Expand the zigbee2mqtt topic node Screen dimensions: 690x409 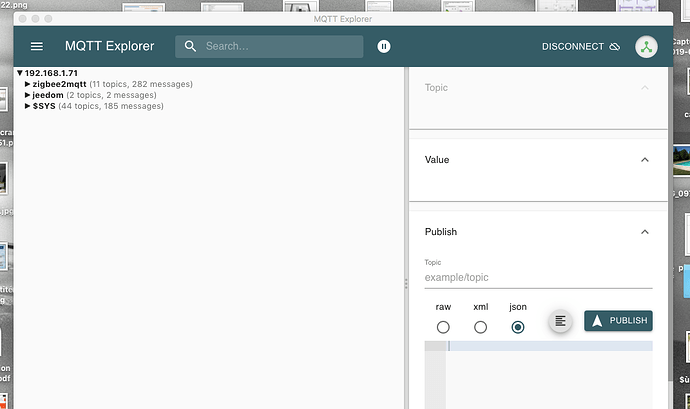coord(27,84)
